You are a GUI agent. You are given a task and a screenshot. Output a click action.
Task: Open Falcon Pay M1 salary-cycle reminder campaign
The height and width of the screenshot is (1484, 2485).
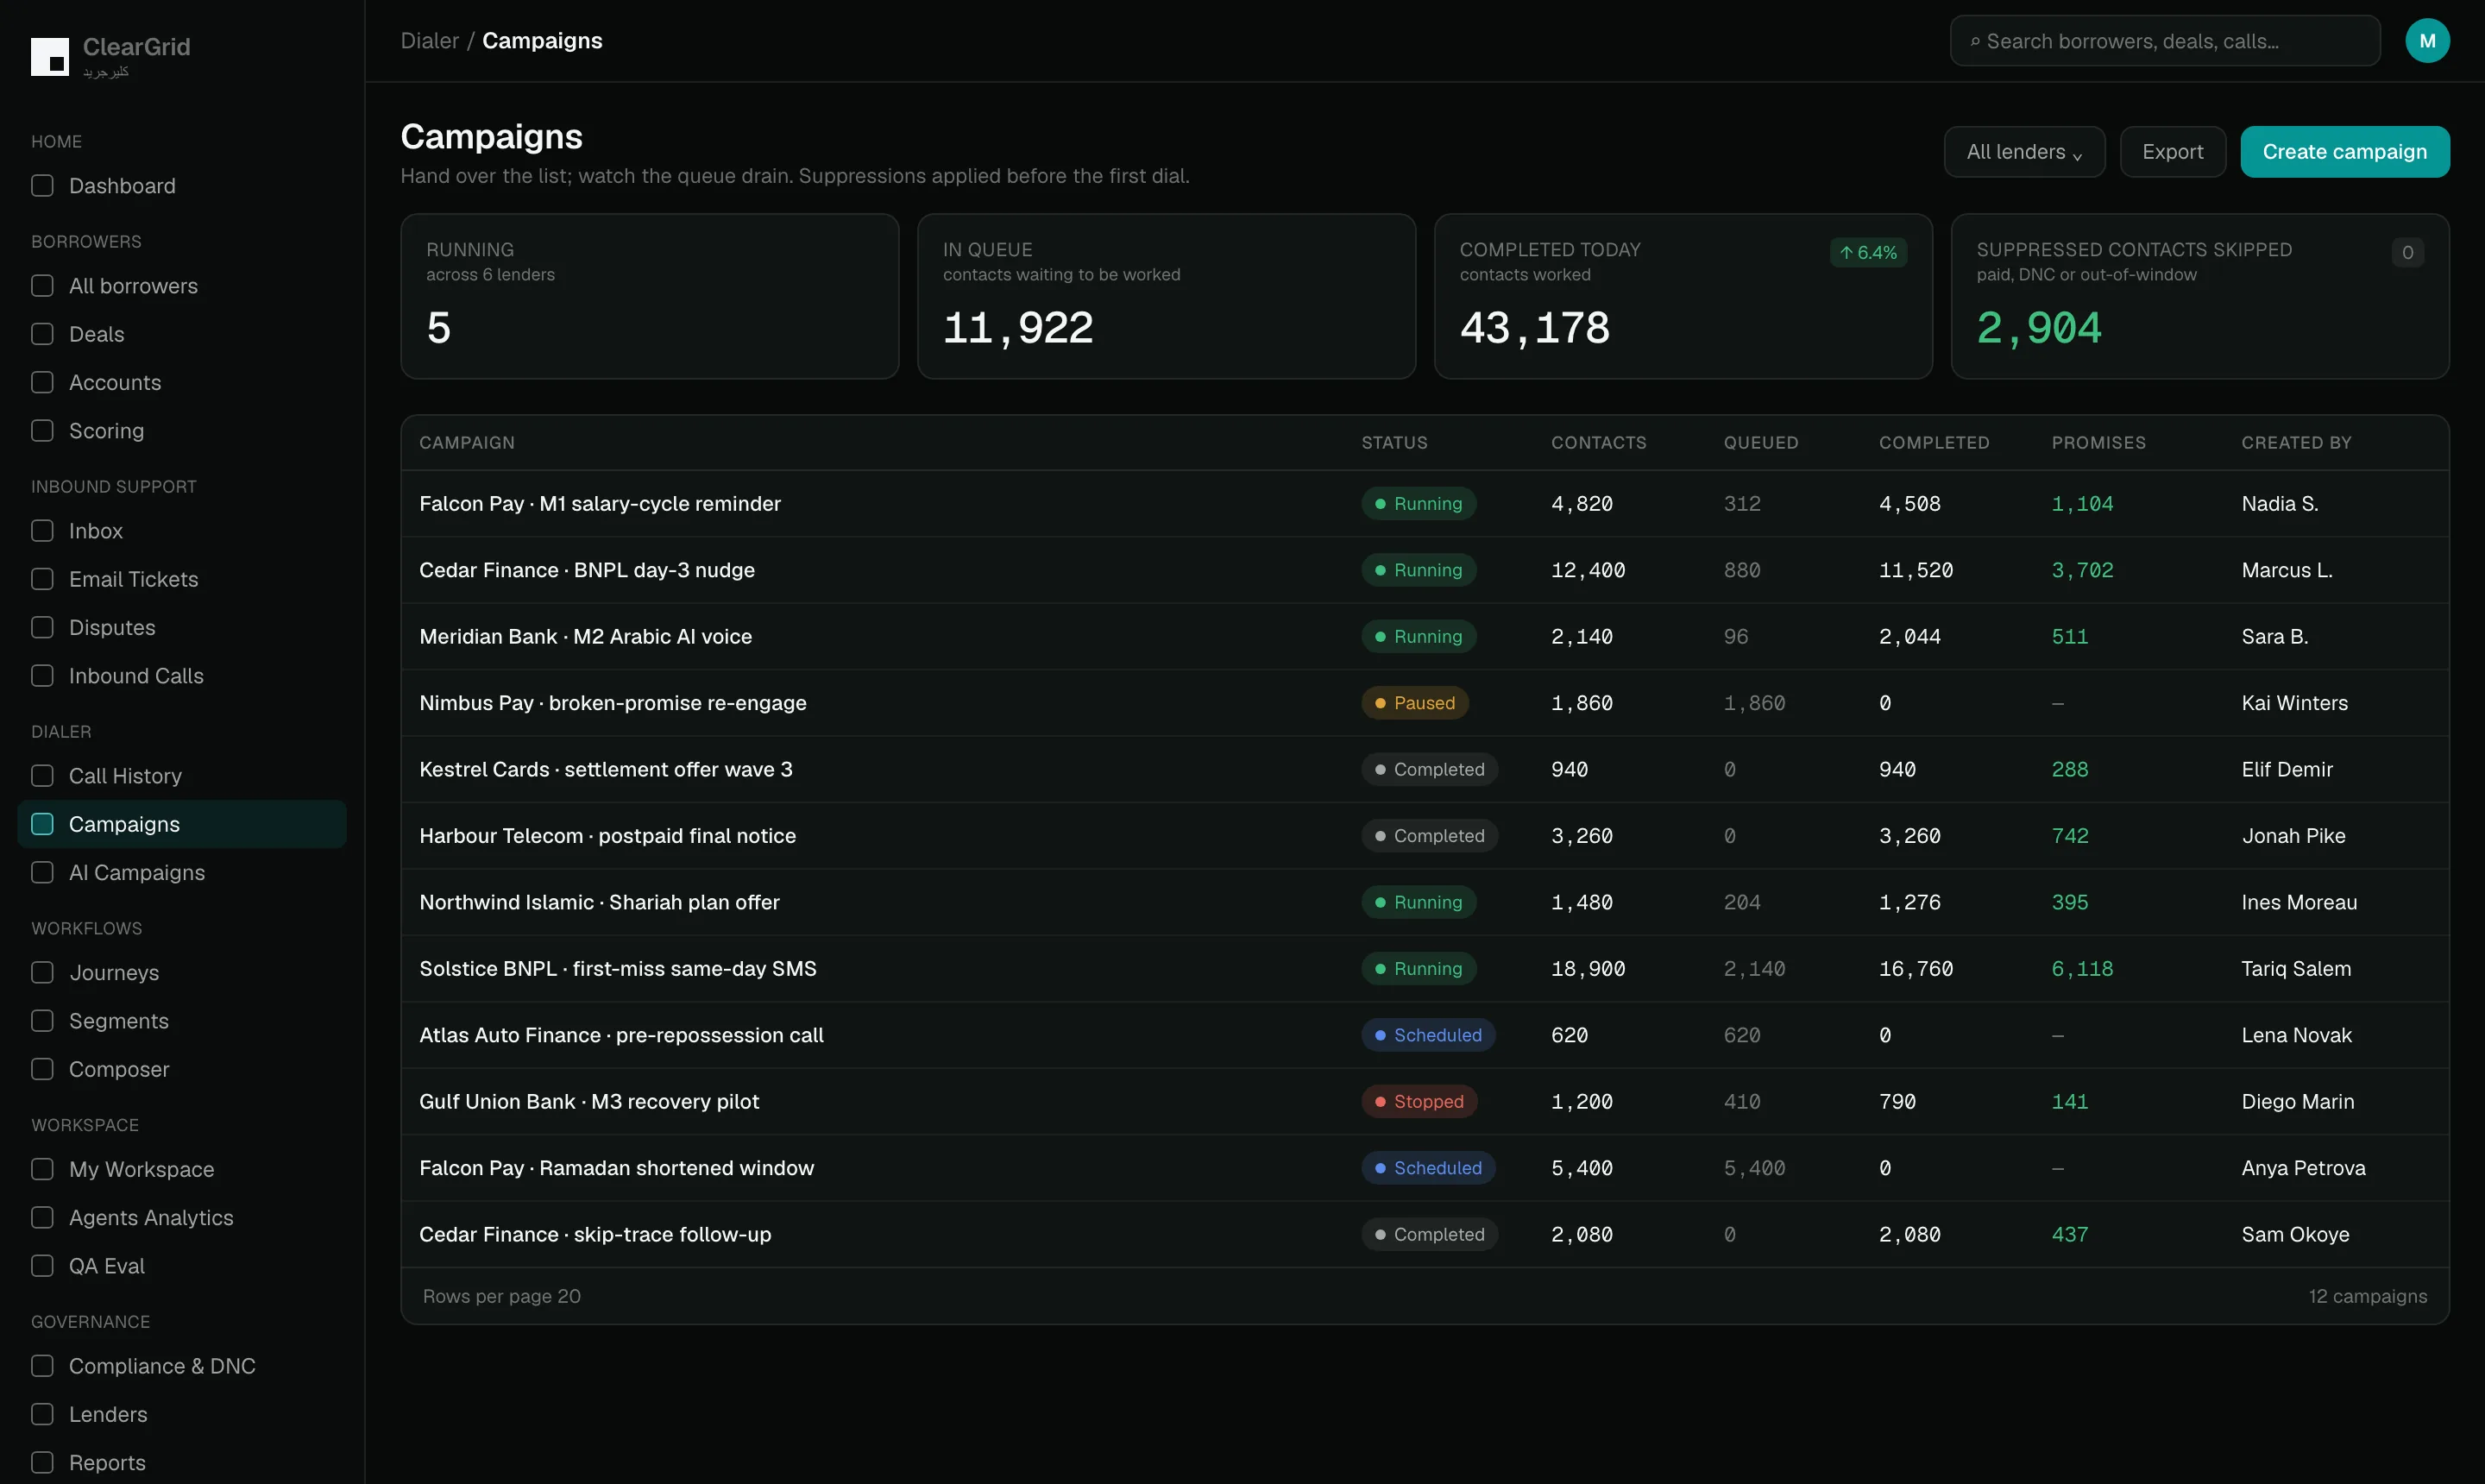click(x=600, y=504)
